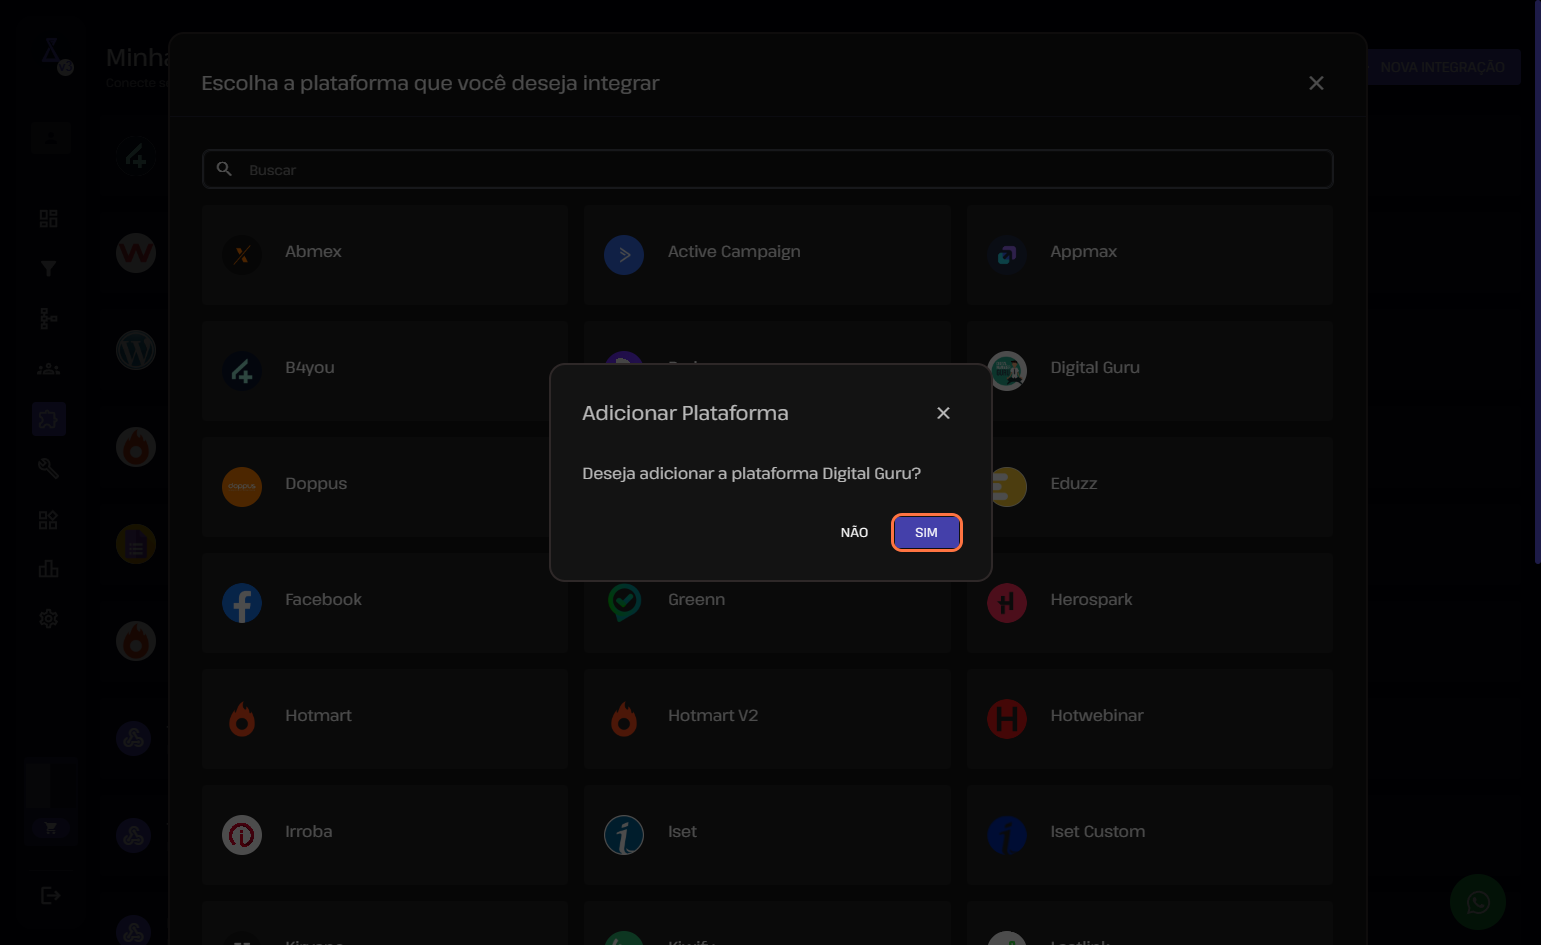The width and height of the screenshot is (1541, 945).
Task: Select the Iset Custom logo
Action: 1007,835
